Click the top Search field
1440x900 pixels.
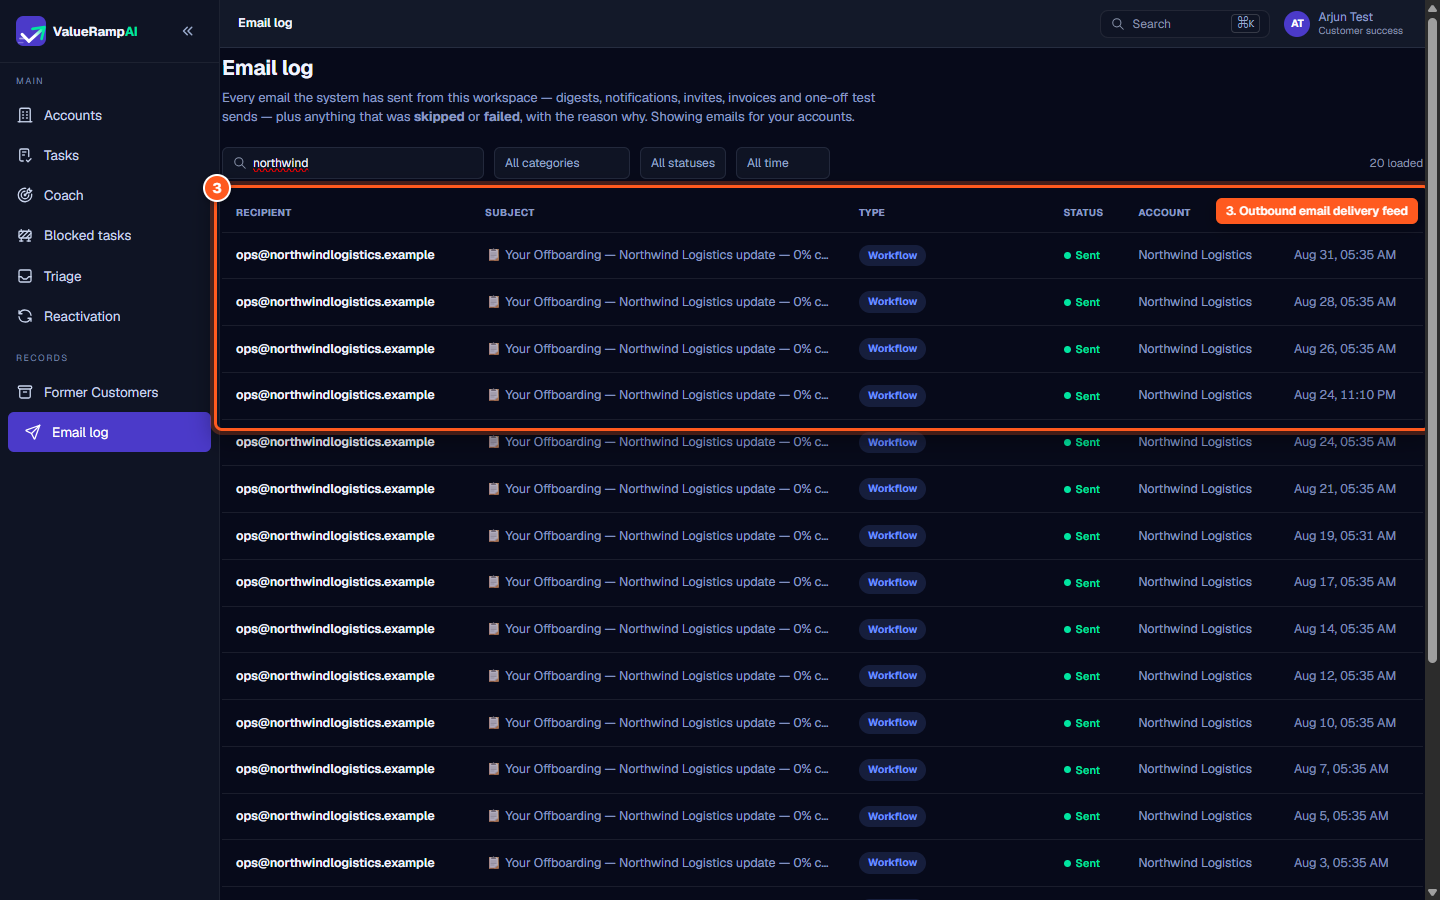click(x=1185, y=24)
